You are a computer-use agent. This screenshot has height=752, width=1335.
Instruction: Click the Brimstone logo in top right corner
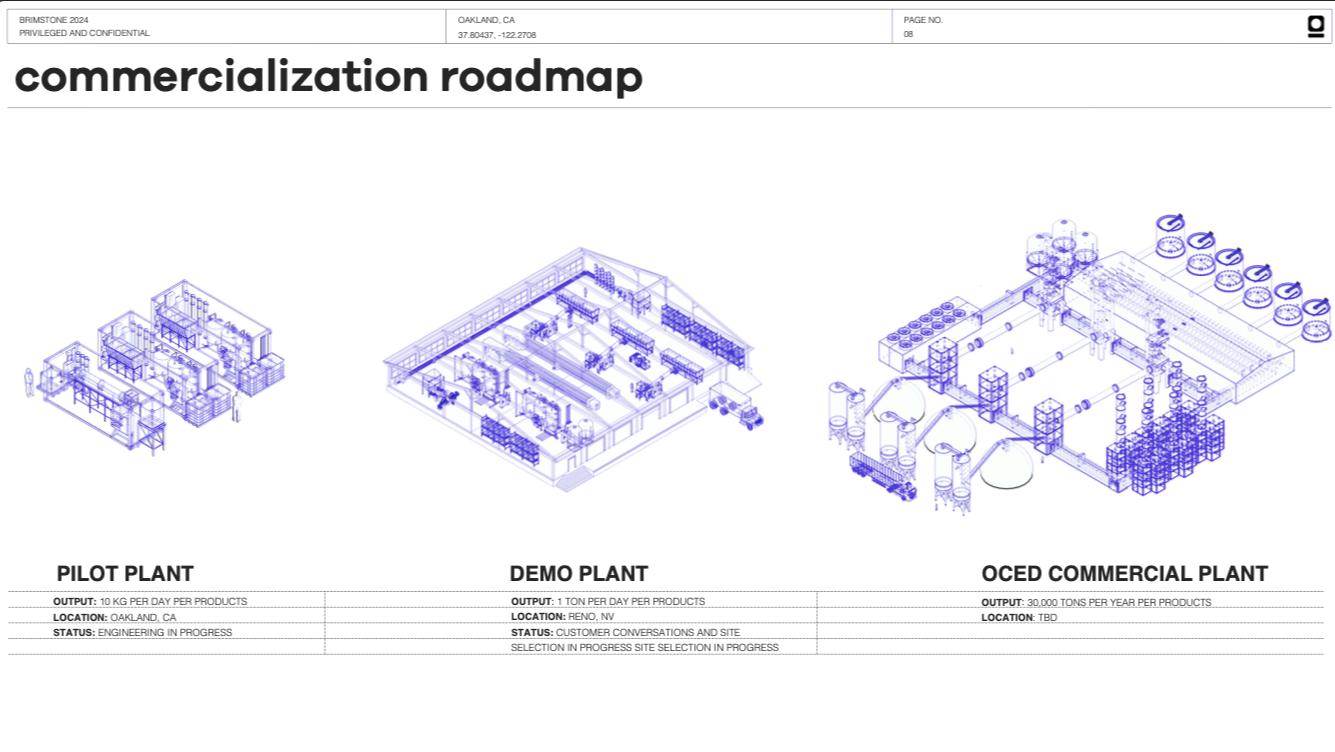point(1317,25)
